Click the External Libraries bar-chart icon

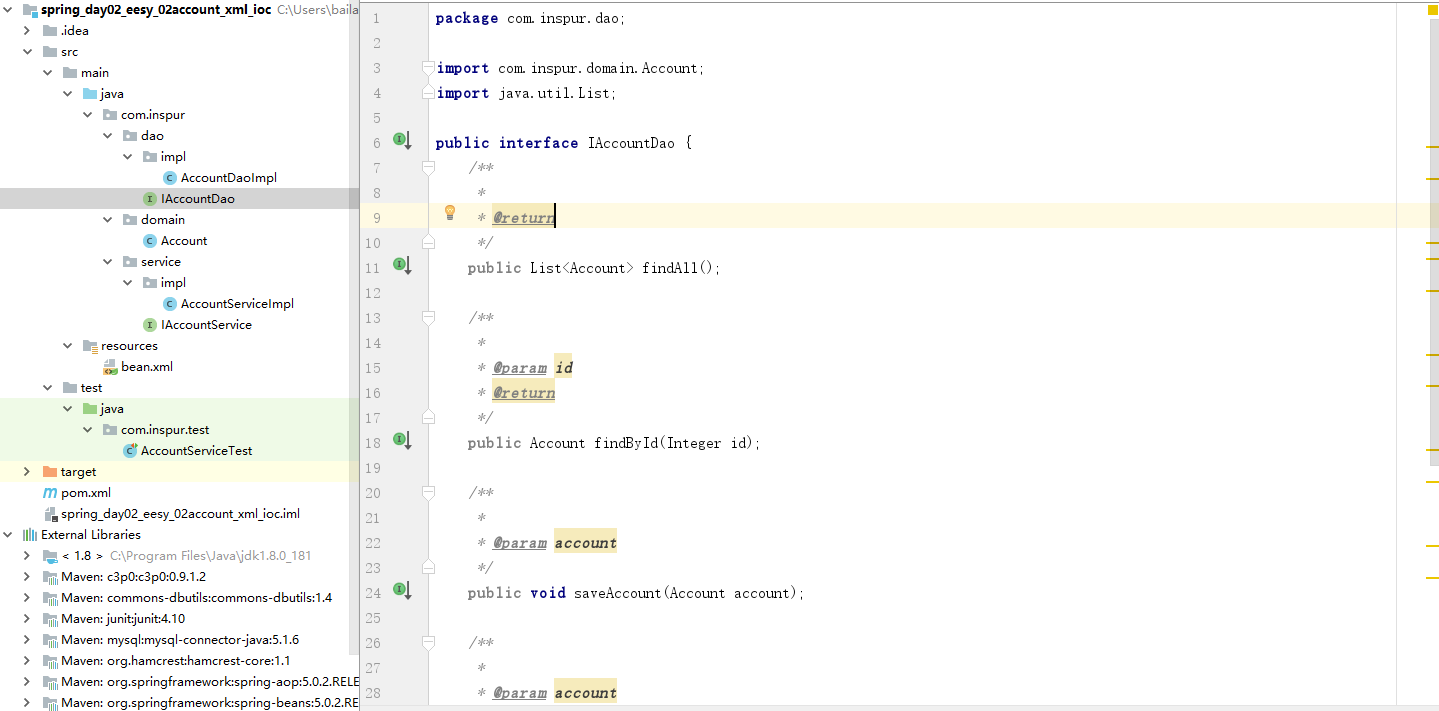click(30, 535)
